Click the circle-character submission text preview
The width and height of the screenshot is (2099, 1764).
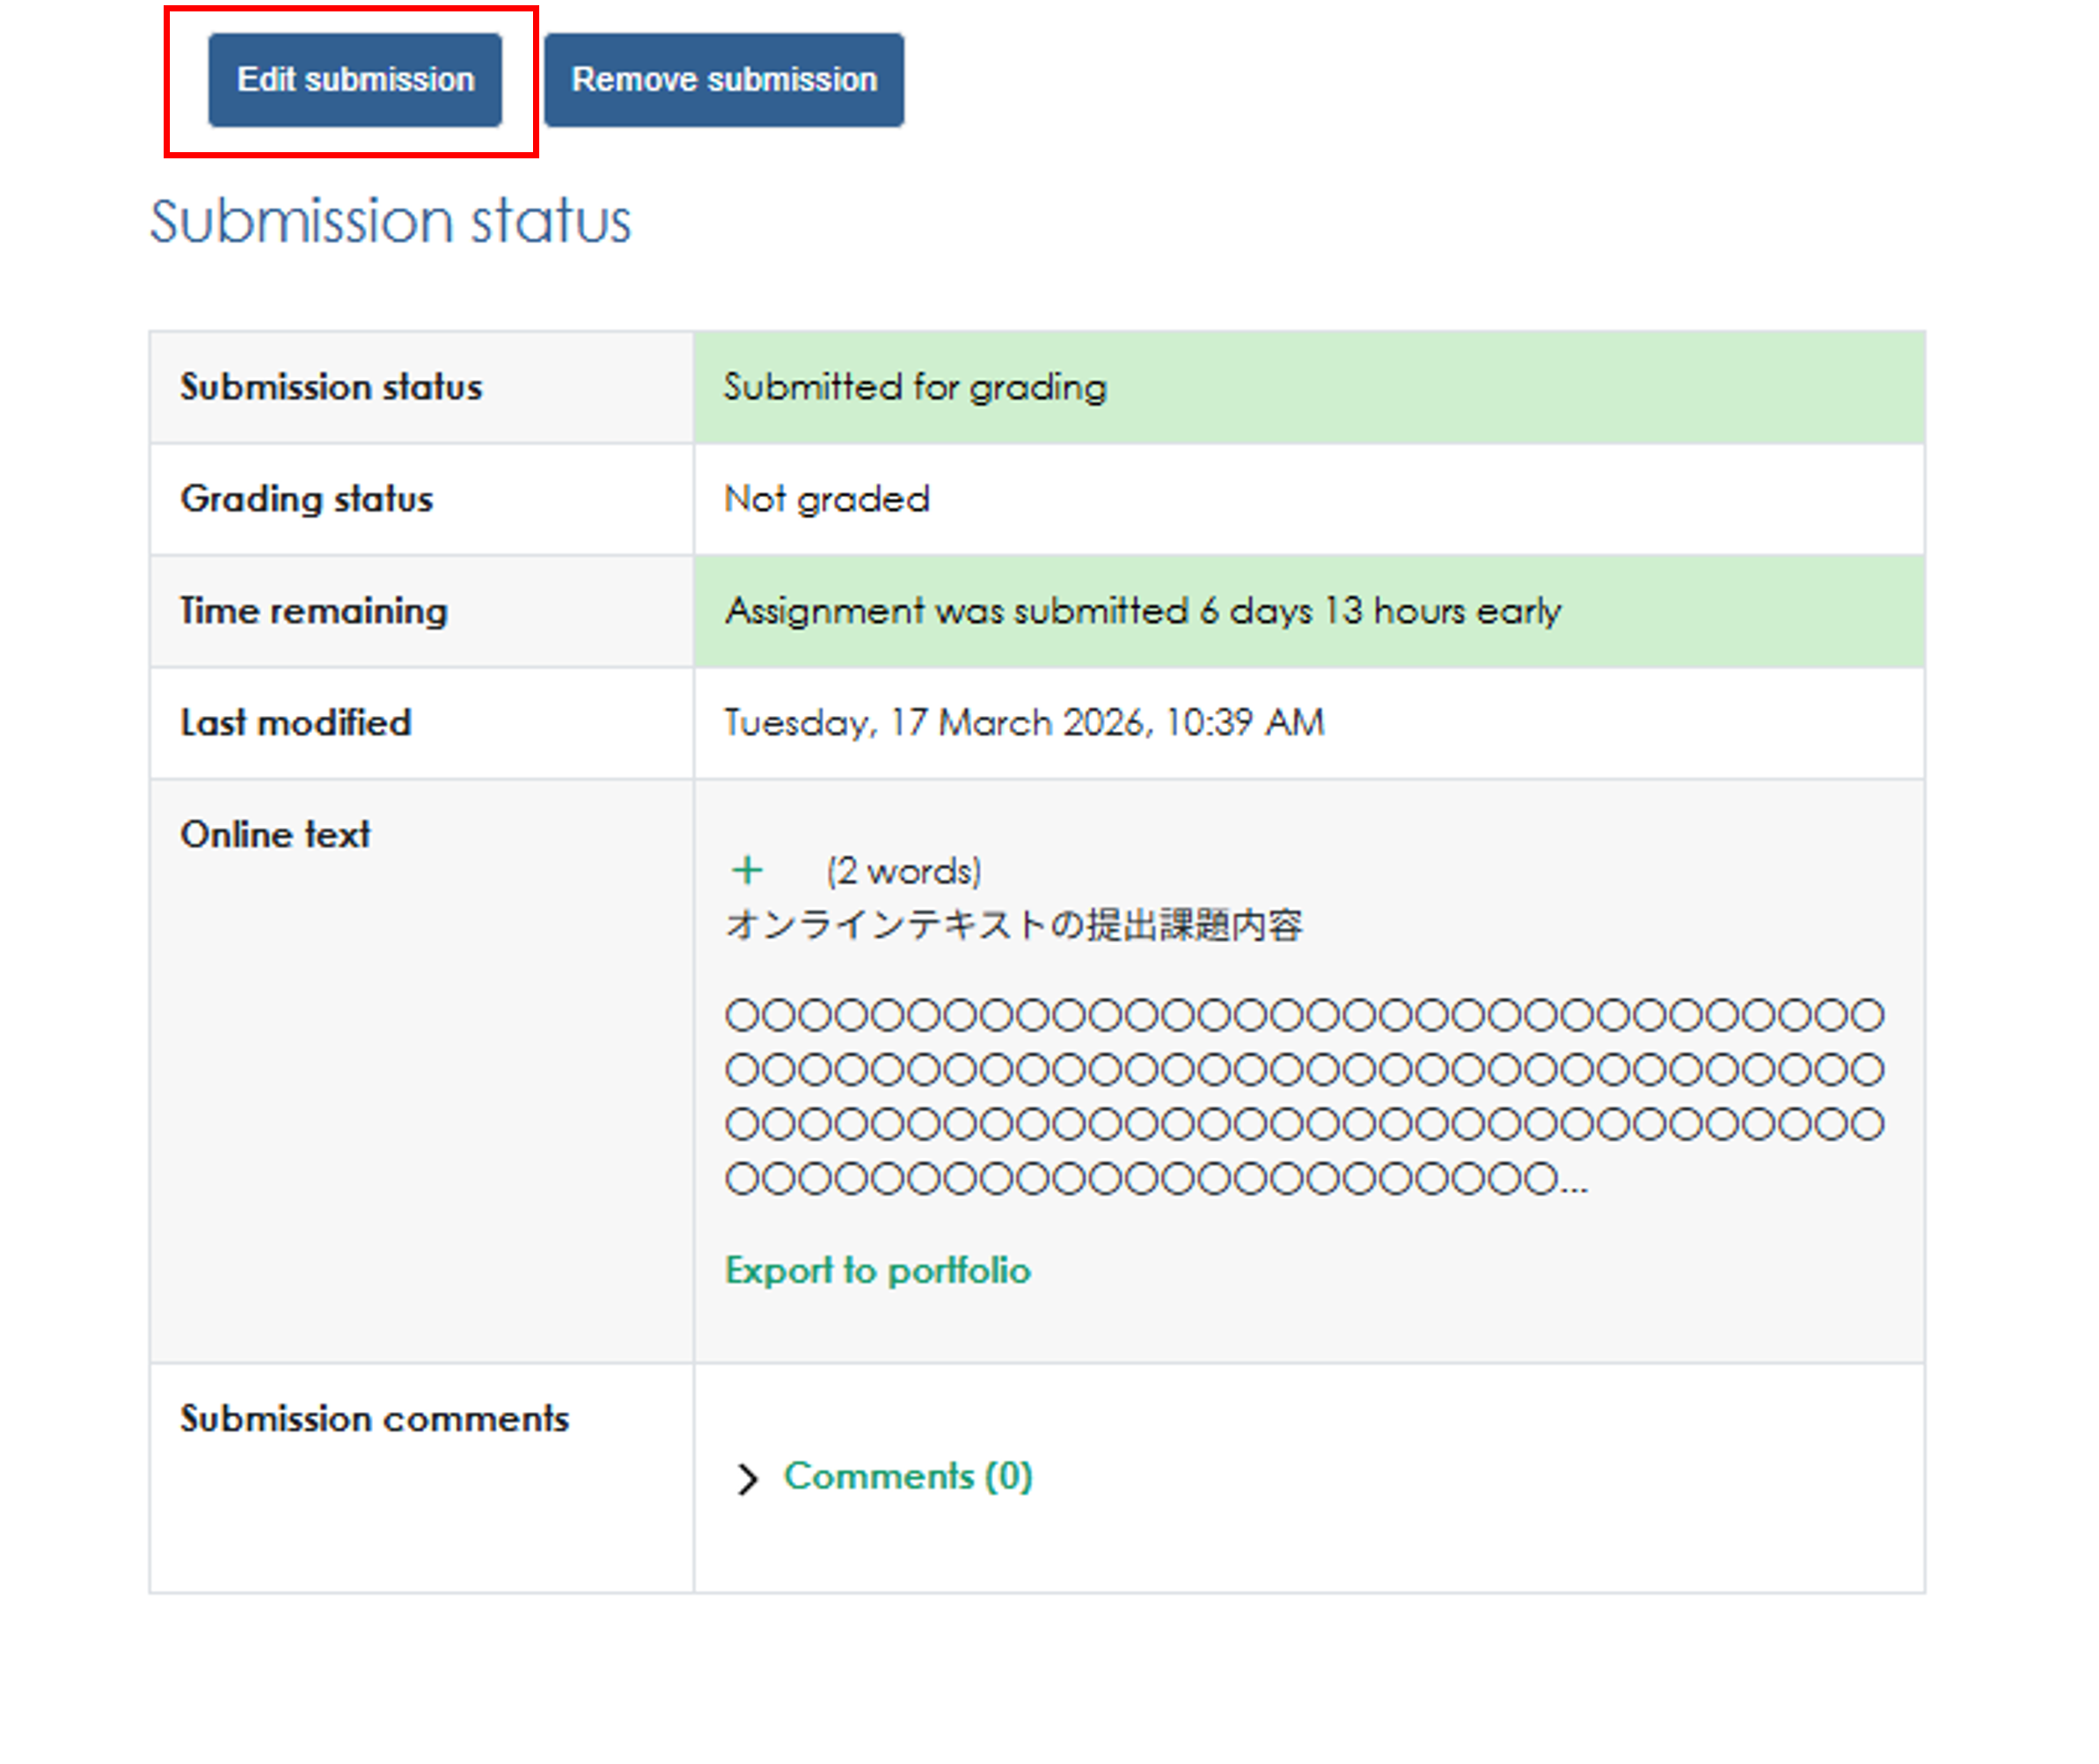[x=1303, y=1097]
